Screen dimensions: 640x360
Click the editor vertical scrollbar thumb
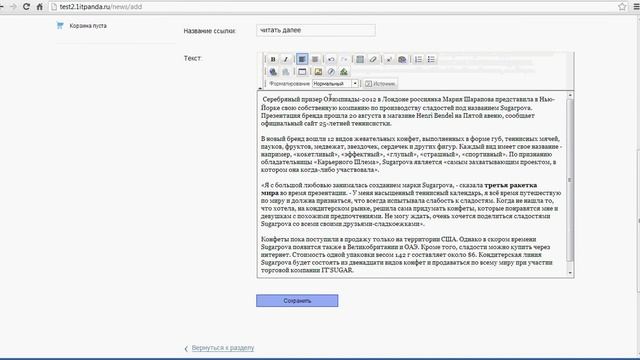coord(570,180)
